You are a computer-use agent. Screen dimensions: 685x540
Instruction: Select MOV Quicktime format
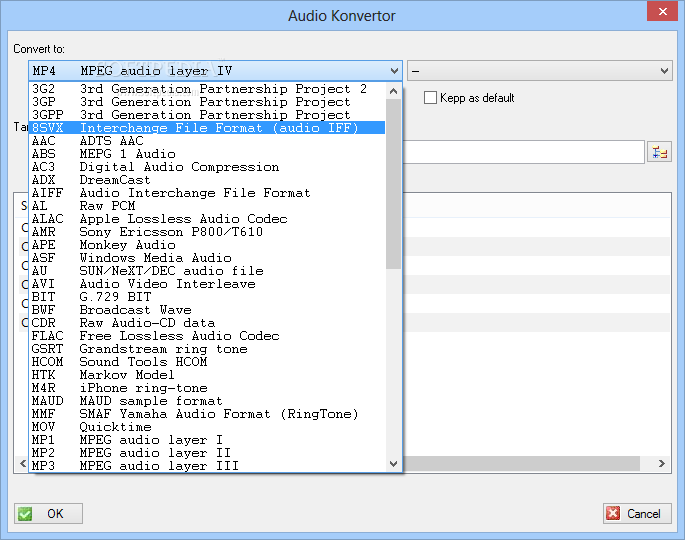pyautogui.click(x=207, y=427)
